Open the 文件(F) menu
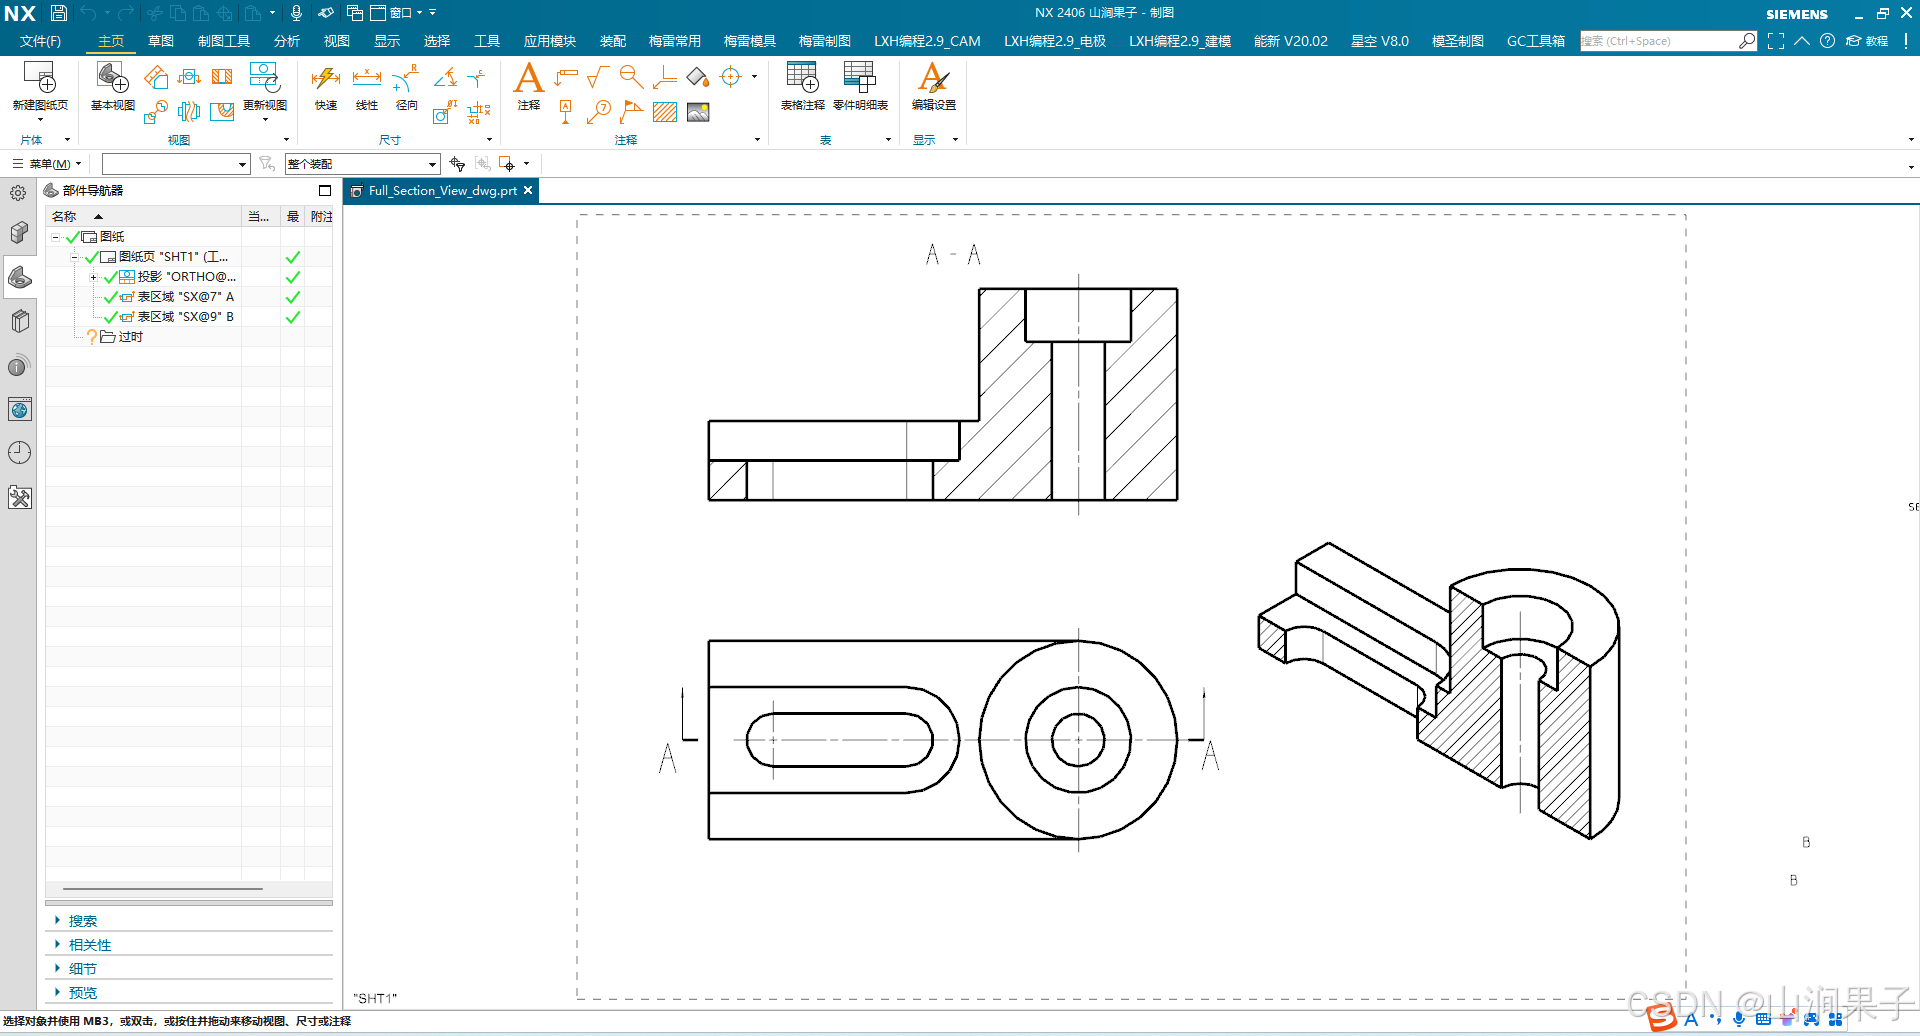 pyautogui.click(x=40, y=41)
